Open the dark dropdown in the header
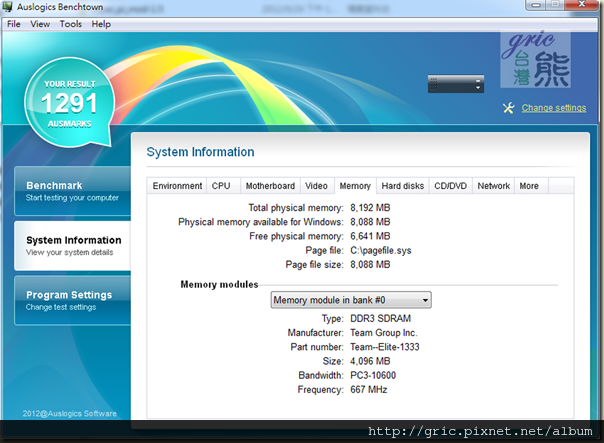Image resolution: width=604 pixels, height=443 pixels. [456, 84]
